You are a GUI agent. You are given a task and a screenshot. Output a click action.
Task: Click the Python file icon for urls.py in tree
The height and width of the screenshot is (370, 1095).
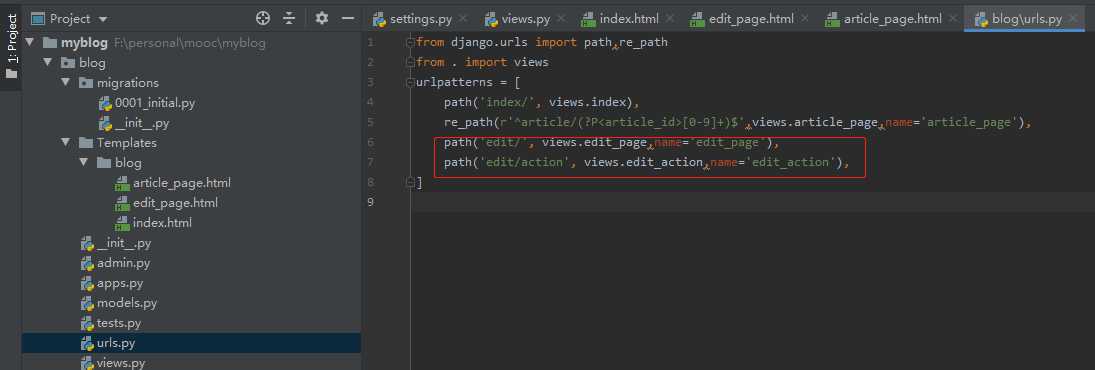pos(87,343)
